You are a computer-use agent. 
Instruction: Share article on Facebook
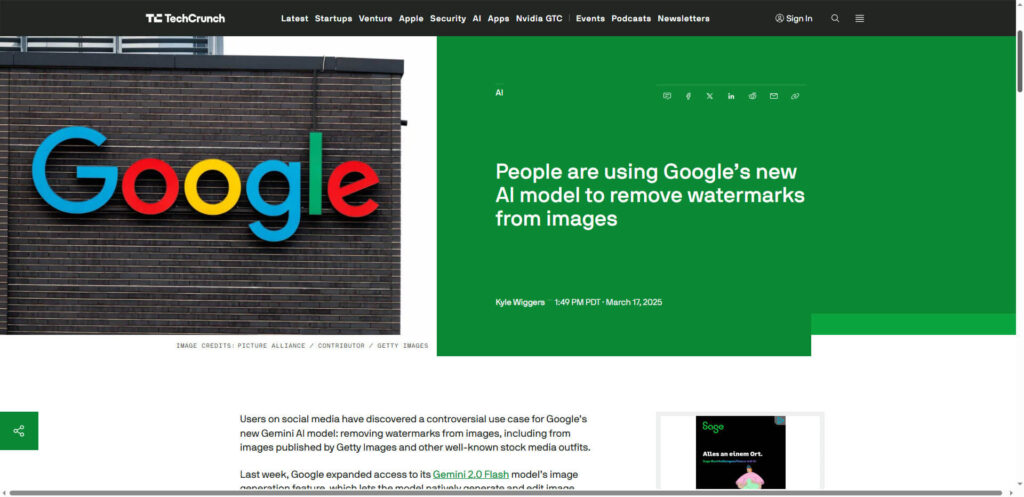[x=688, y=96]
